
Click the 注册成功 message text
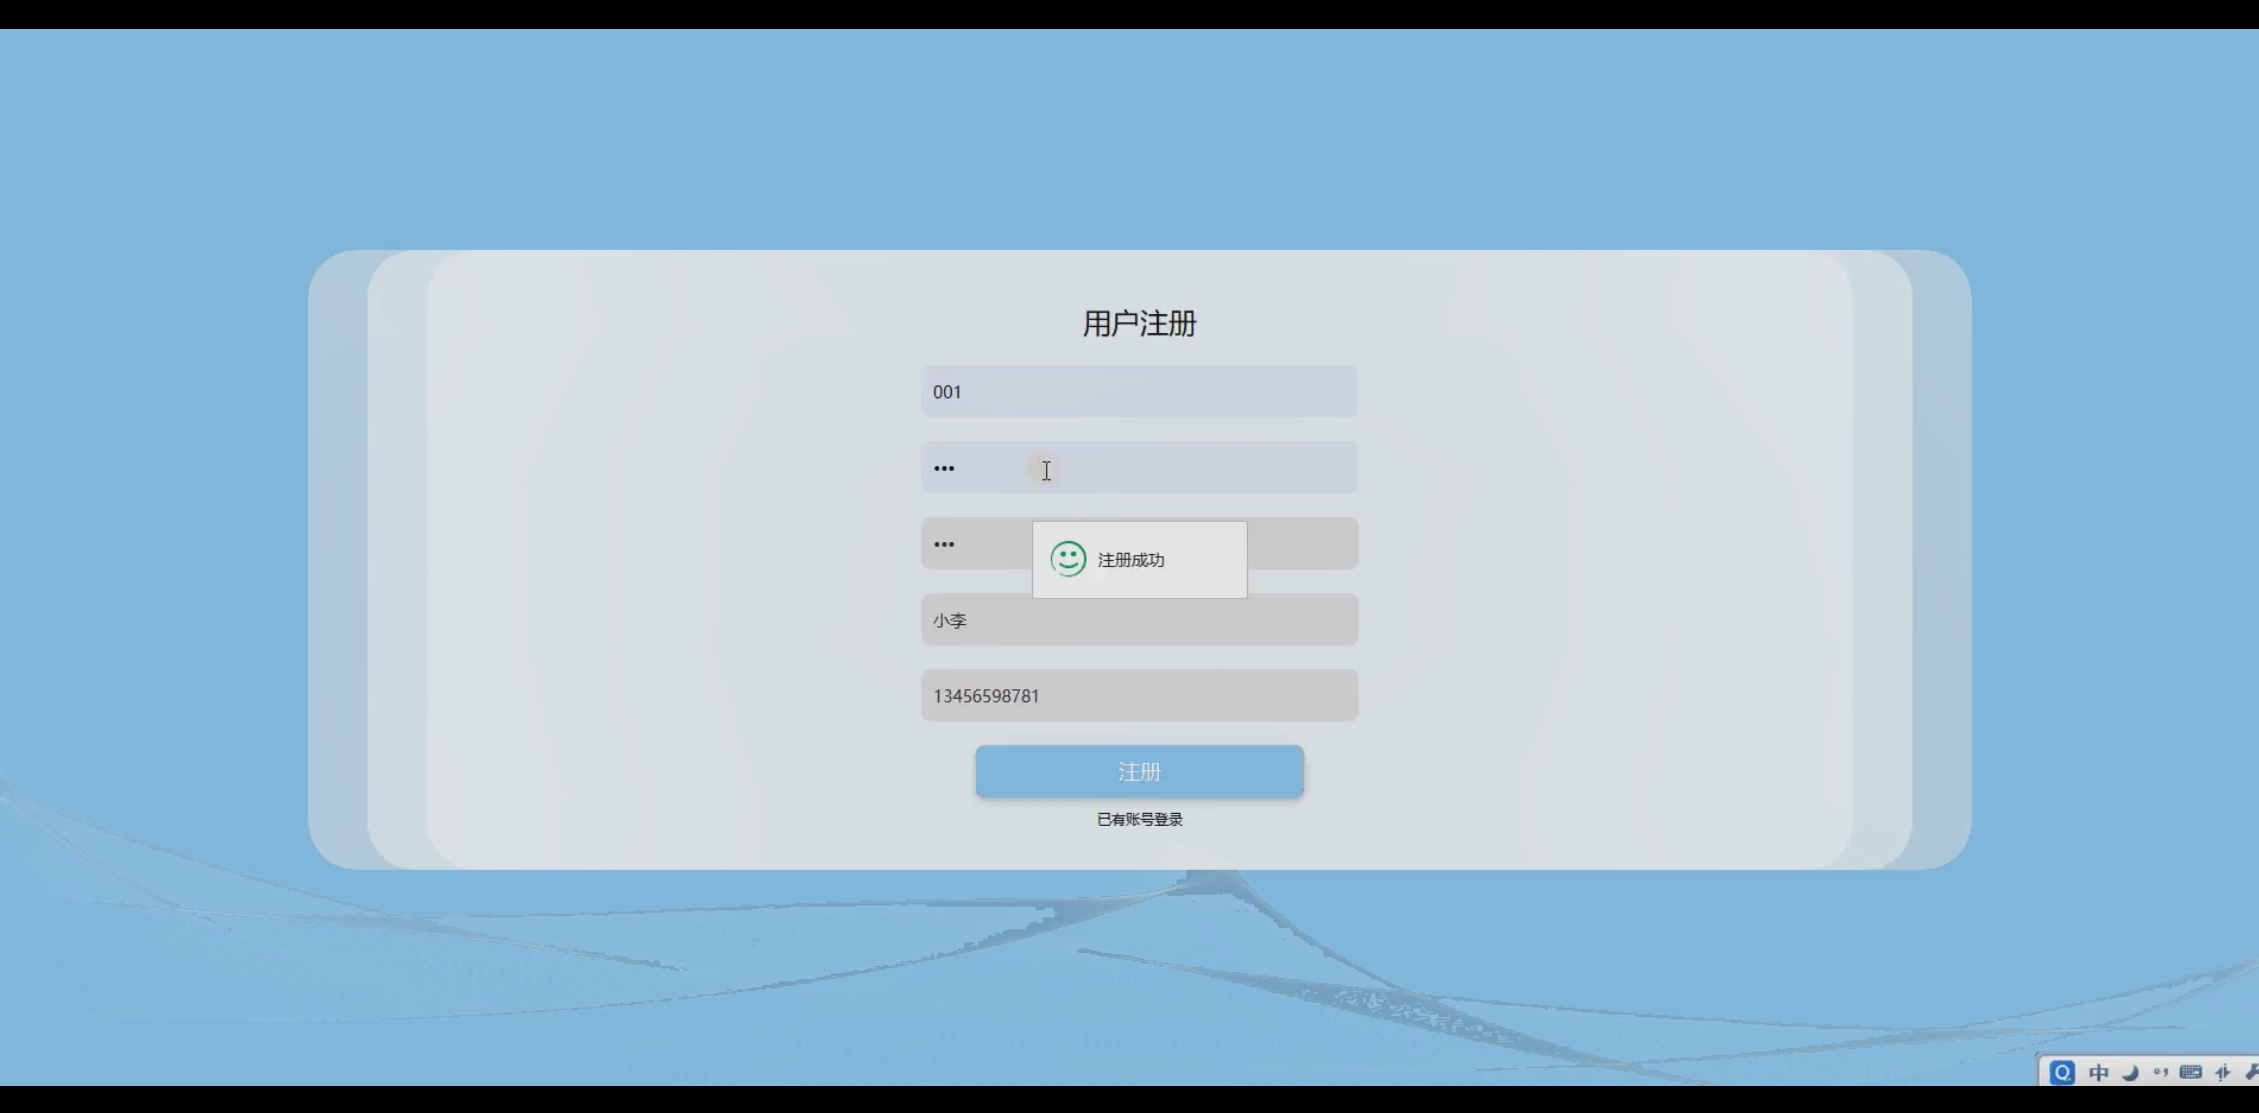[1131, 560]
